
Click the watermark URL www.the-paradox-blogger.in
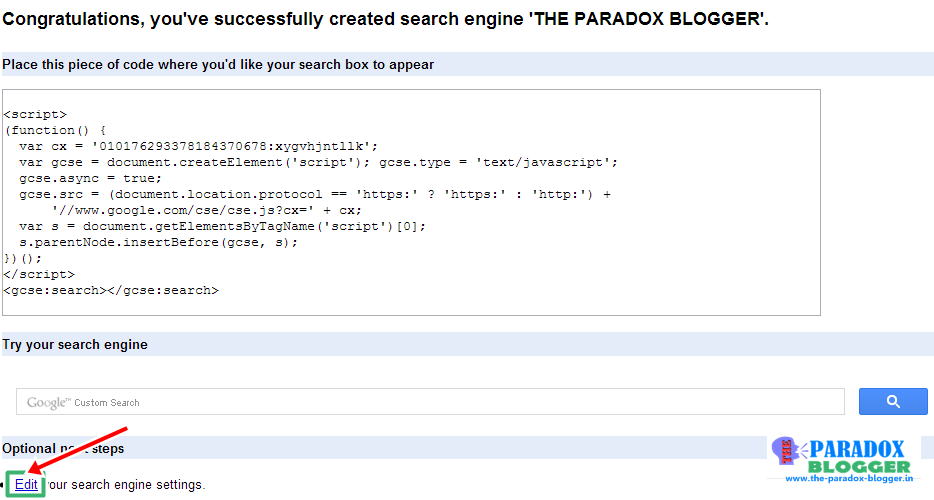848,478
